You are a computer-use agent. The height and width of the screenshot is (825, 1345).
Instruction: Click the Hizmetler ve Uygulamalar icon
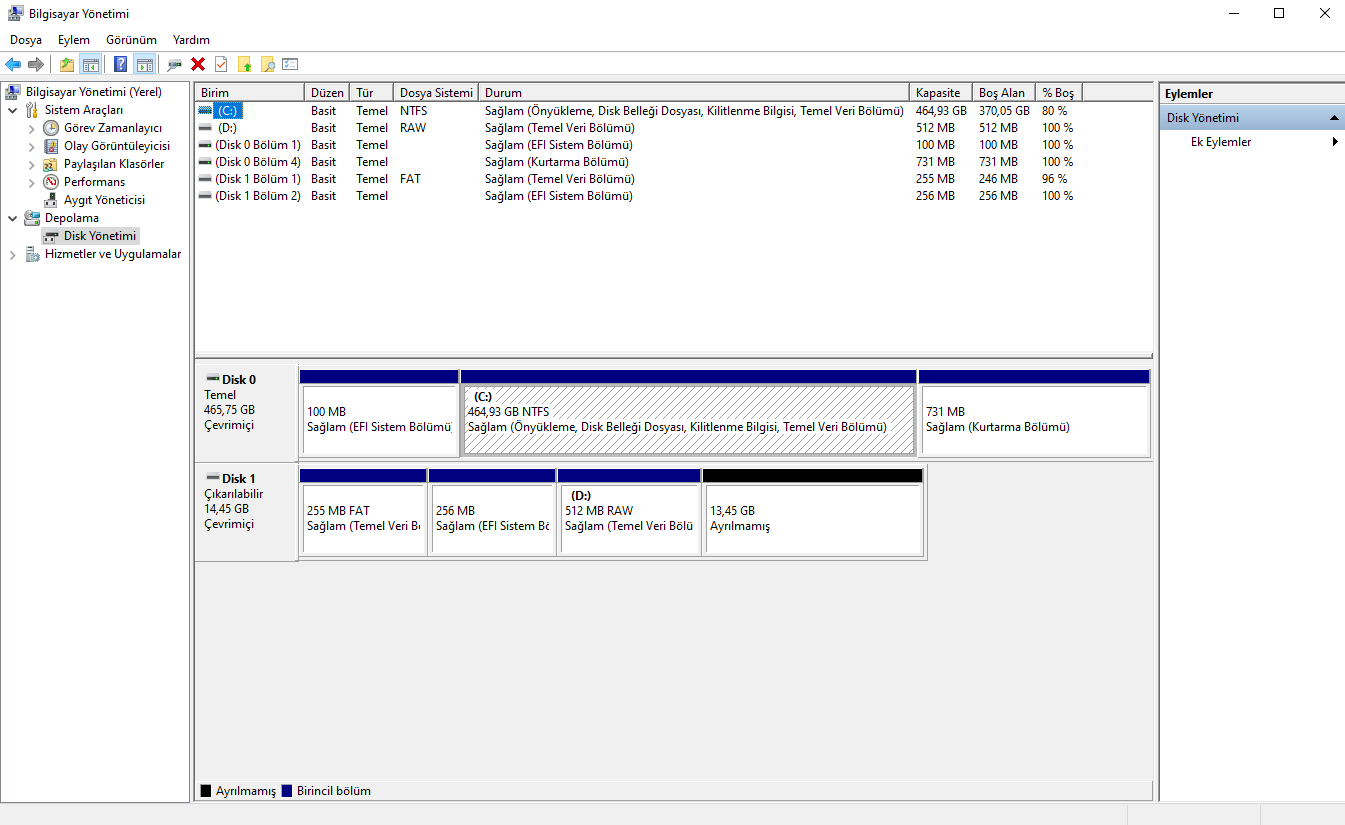(32, 254)
